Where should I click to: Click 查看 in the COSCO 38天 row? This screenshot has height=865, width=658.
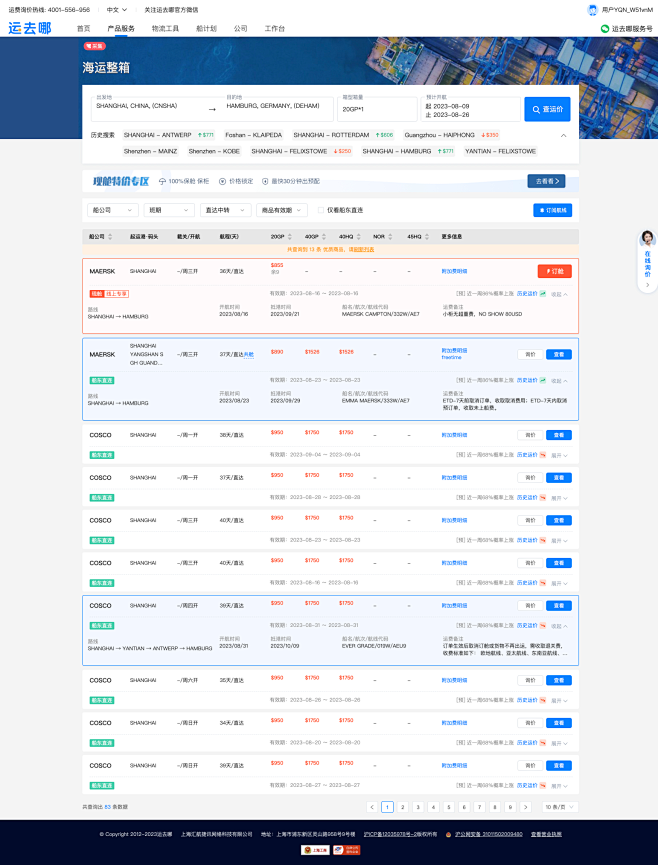point(559,435)
